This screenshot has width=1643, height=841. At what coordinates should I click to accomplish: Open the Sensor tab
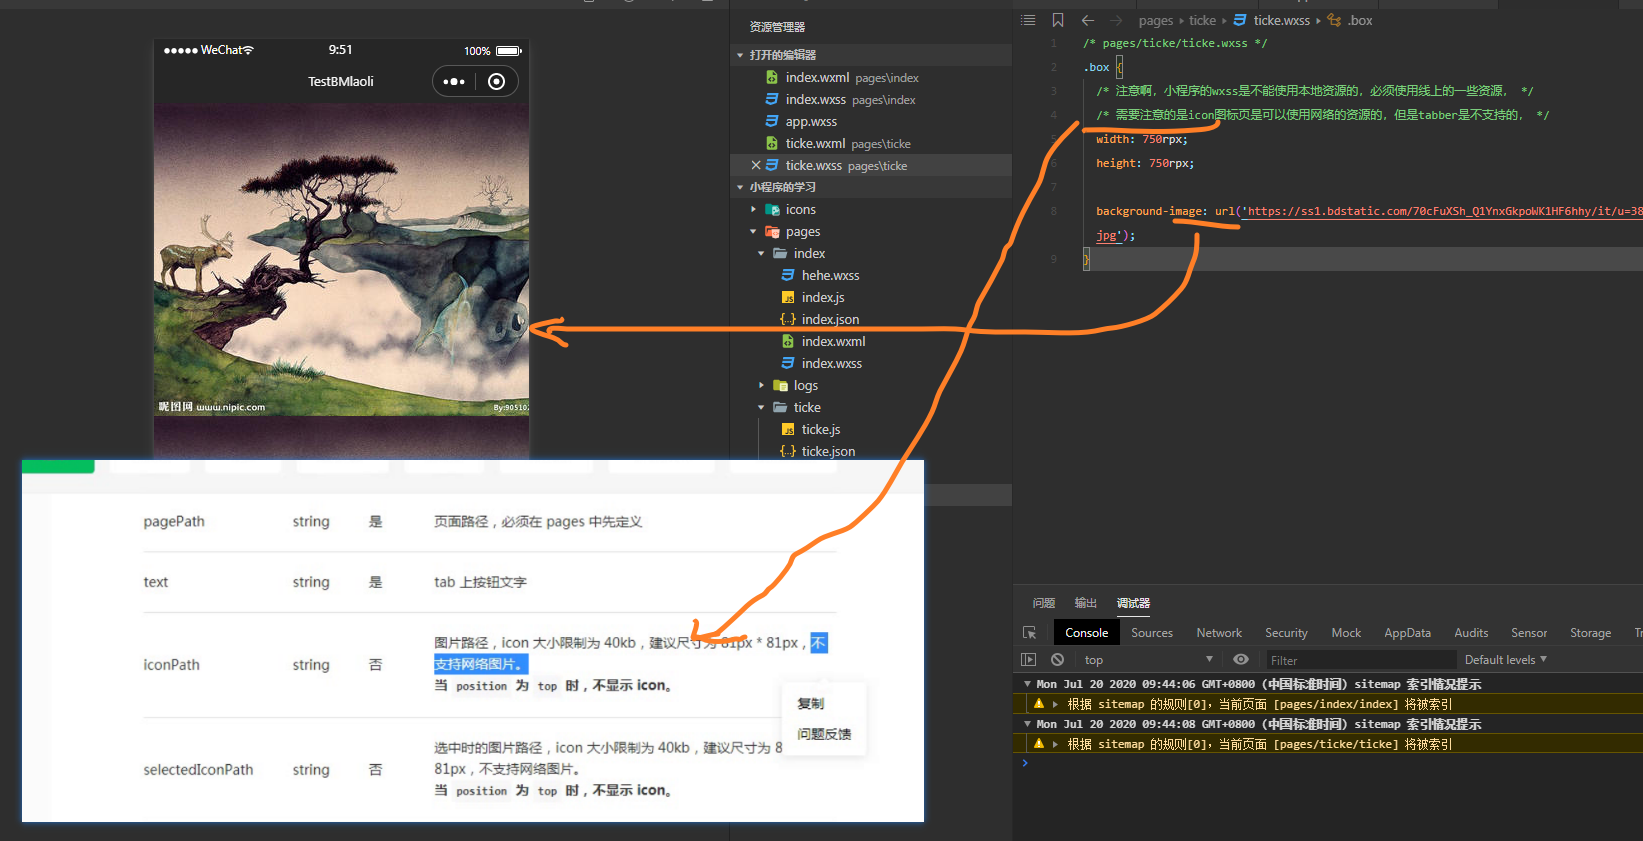[x=1529, y=633]
